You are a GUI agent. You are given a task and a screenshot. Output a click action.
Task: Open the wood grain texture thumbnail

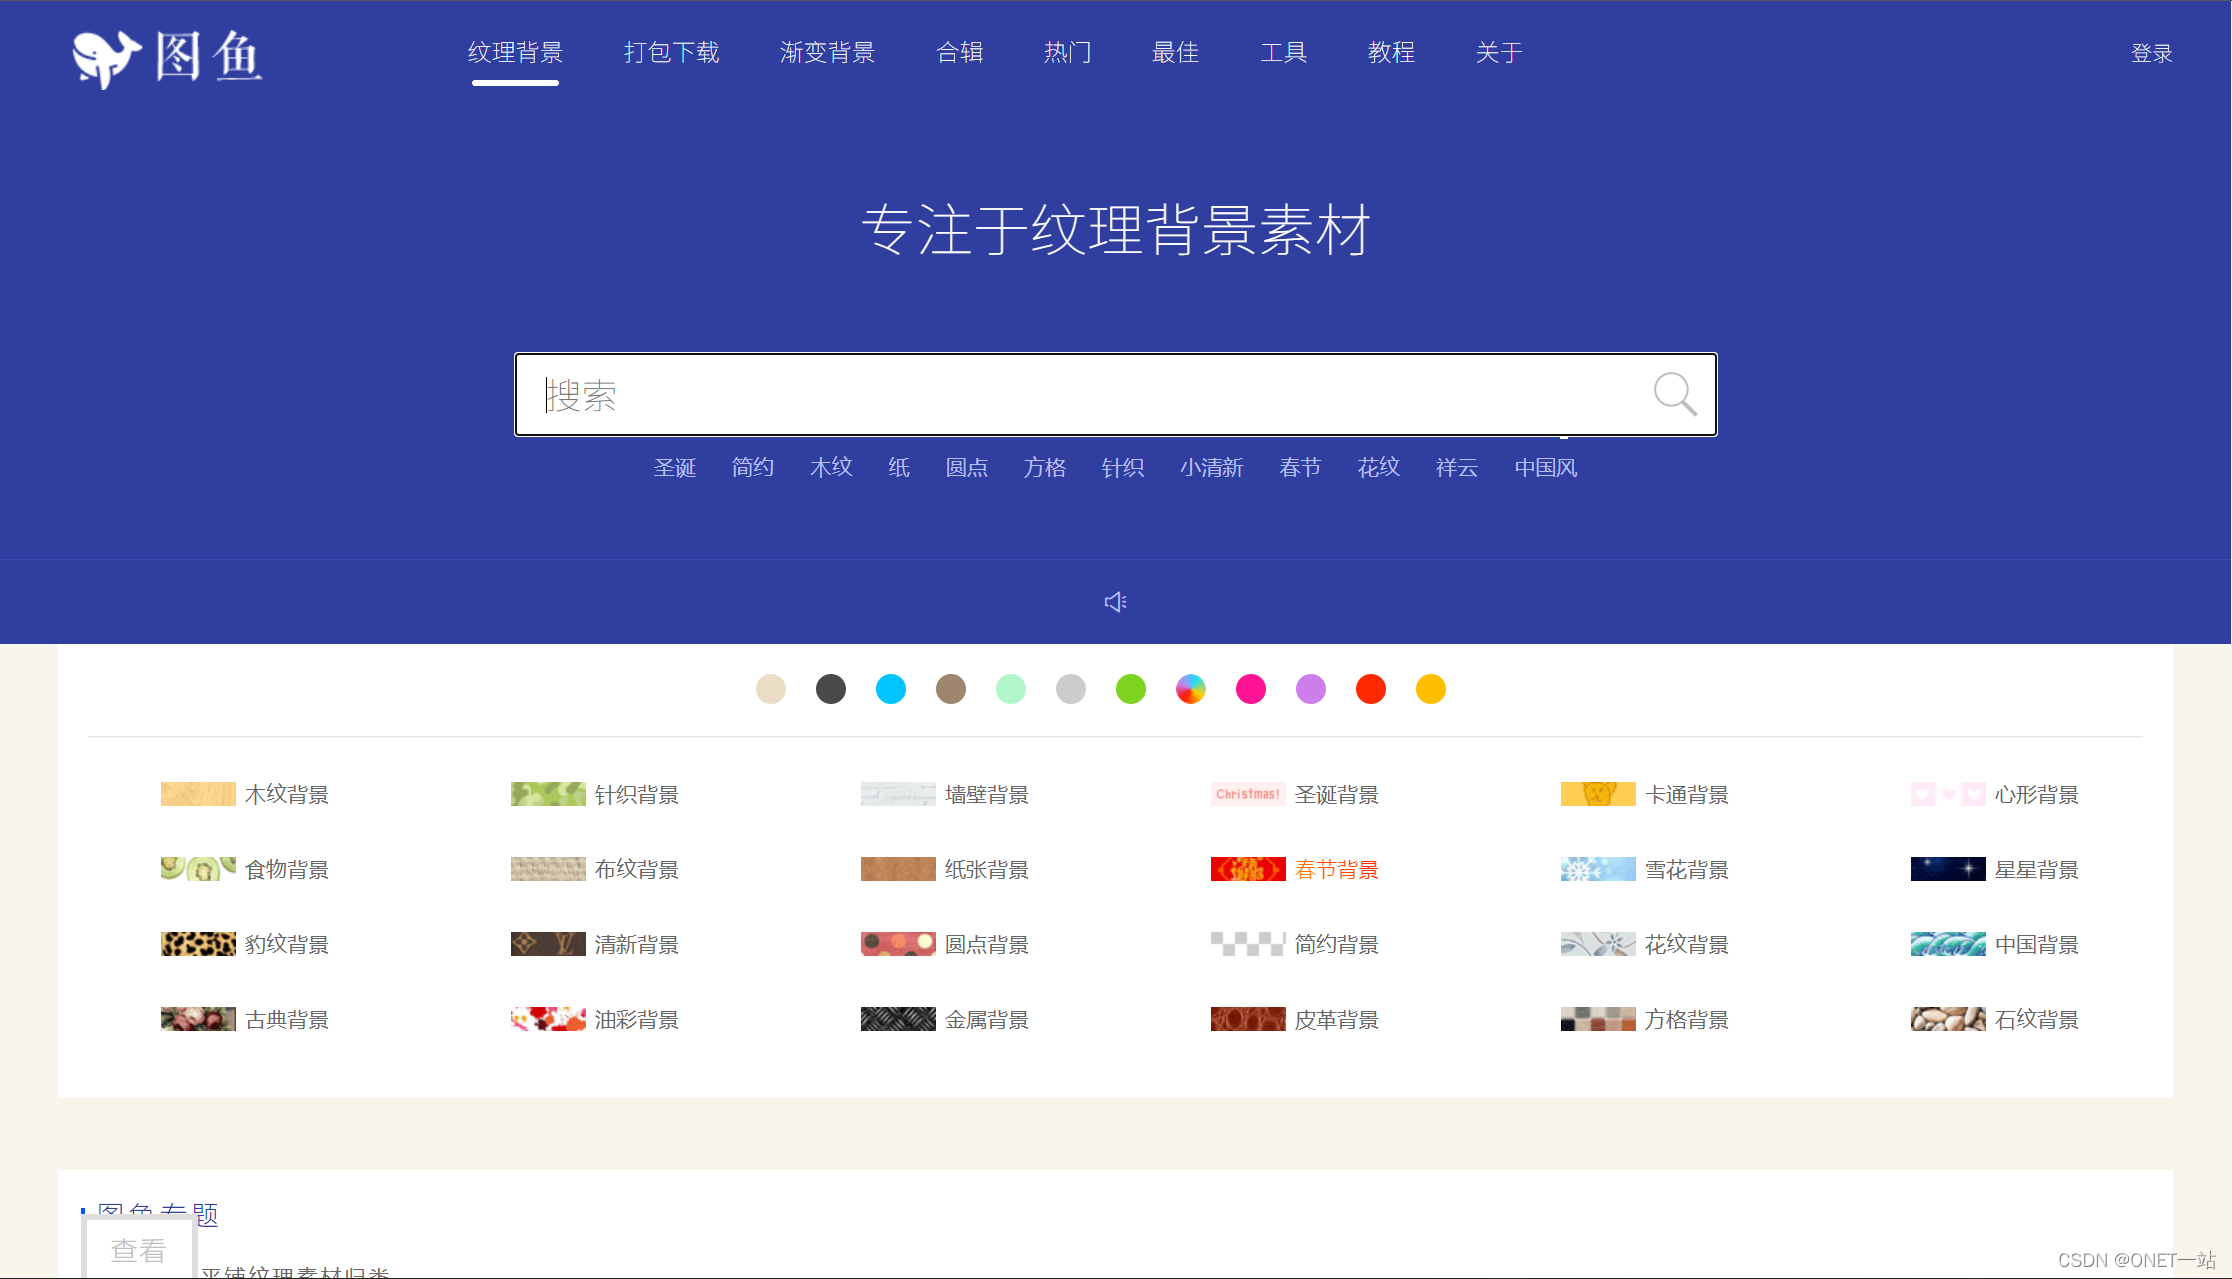tap(198, 794)
